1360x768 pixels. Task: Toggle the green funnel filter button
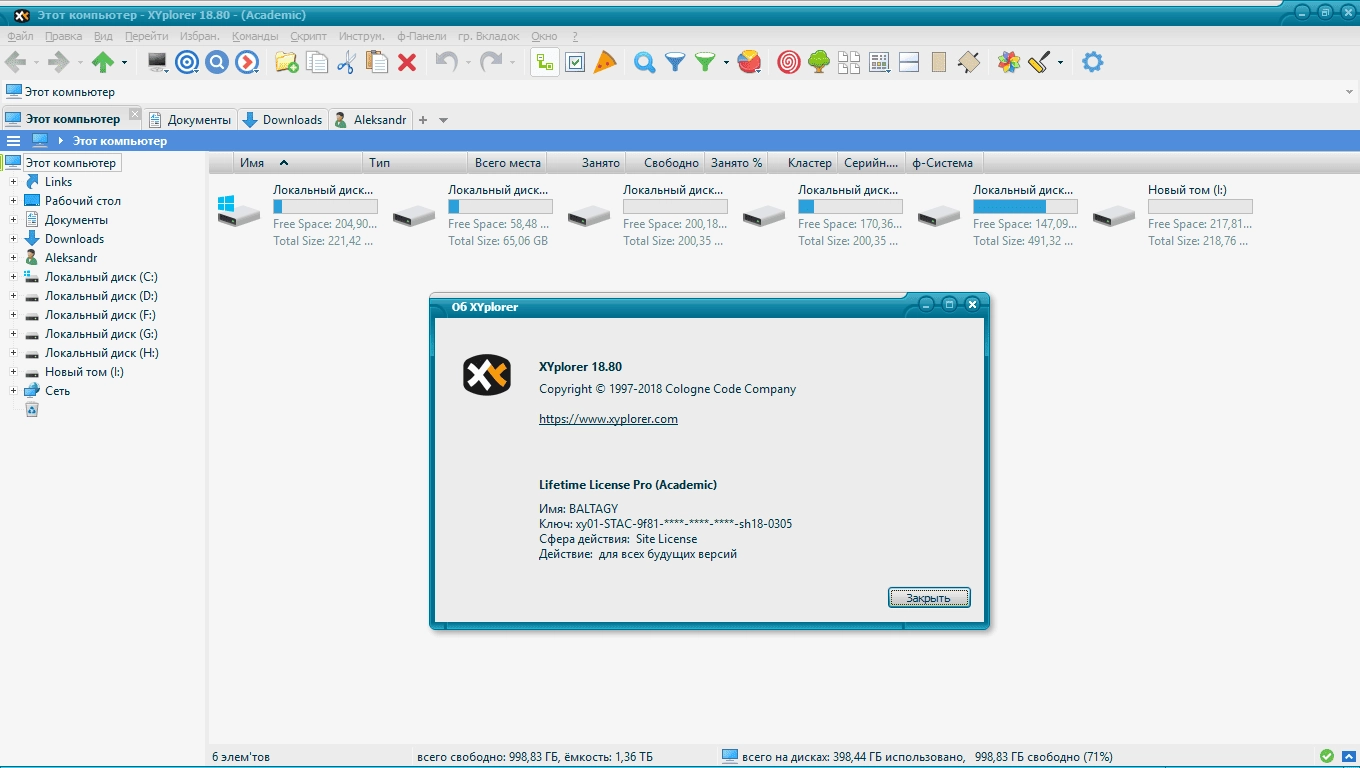[705, 62]
